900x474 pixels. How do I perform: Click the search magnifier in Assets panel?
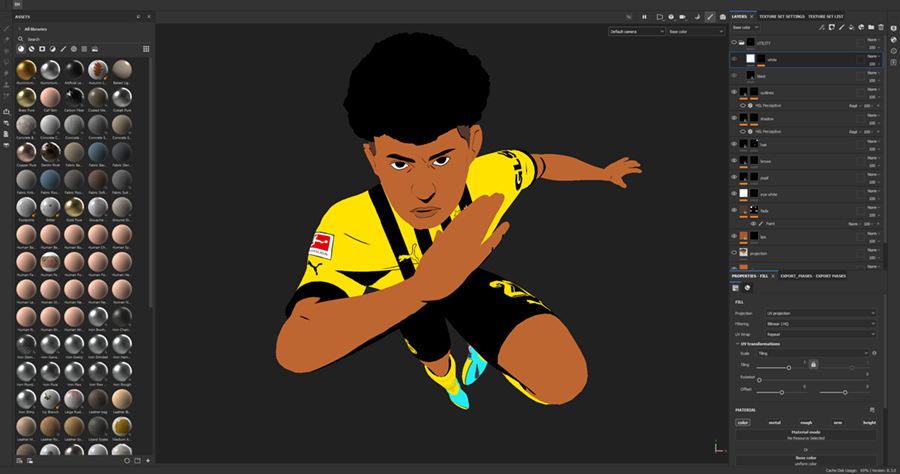21,39
